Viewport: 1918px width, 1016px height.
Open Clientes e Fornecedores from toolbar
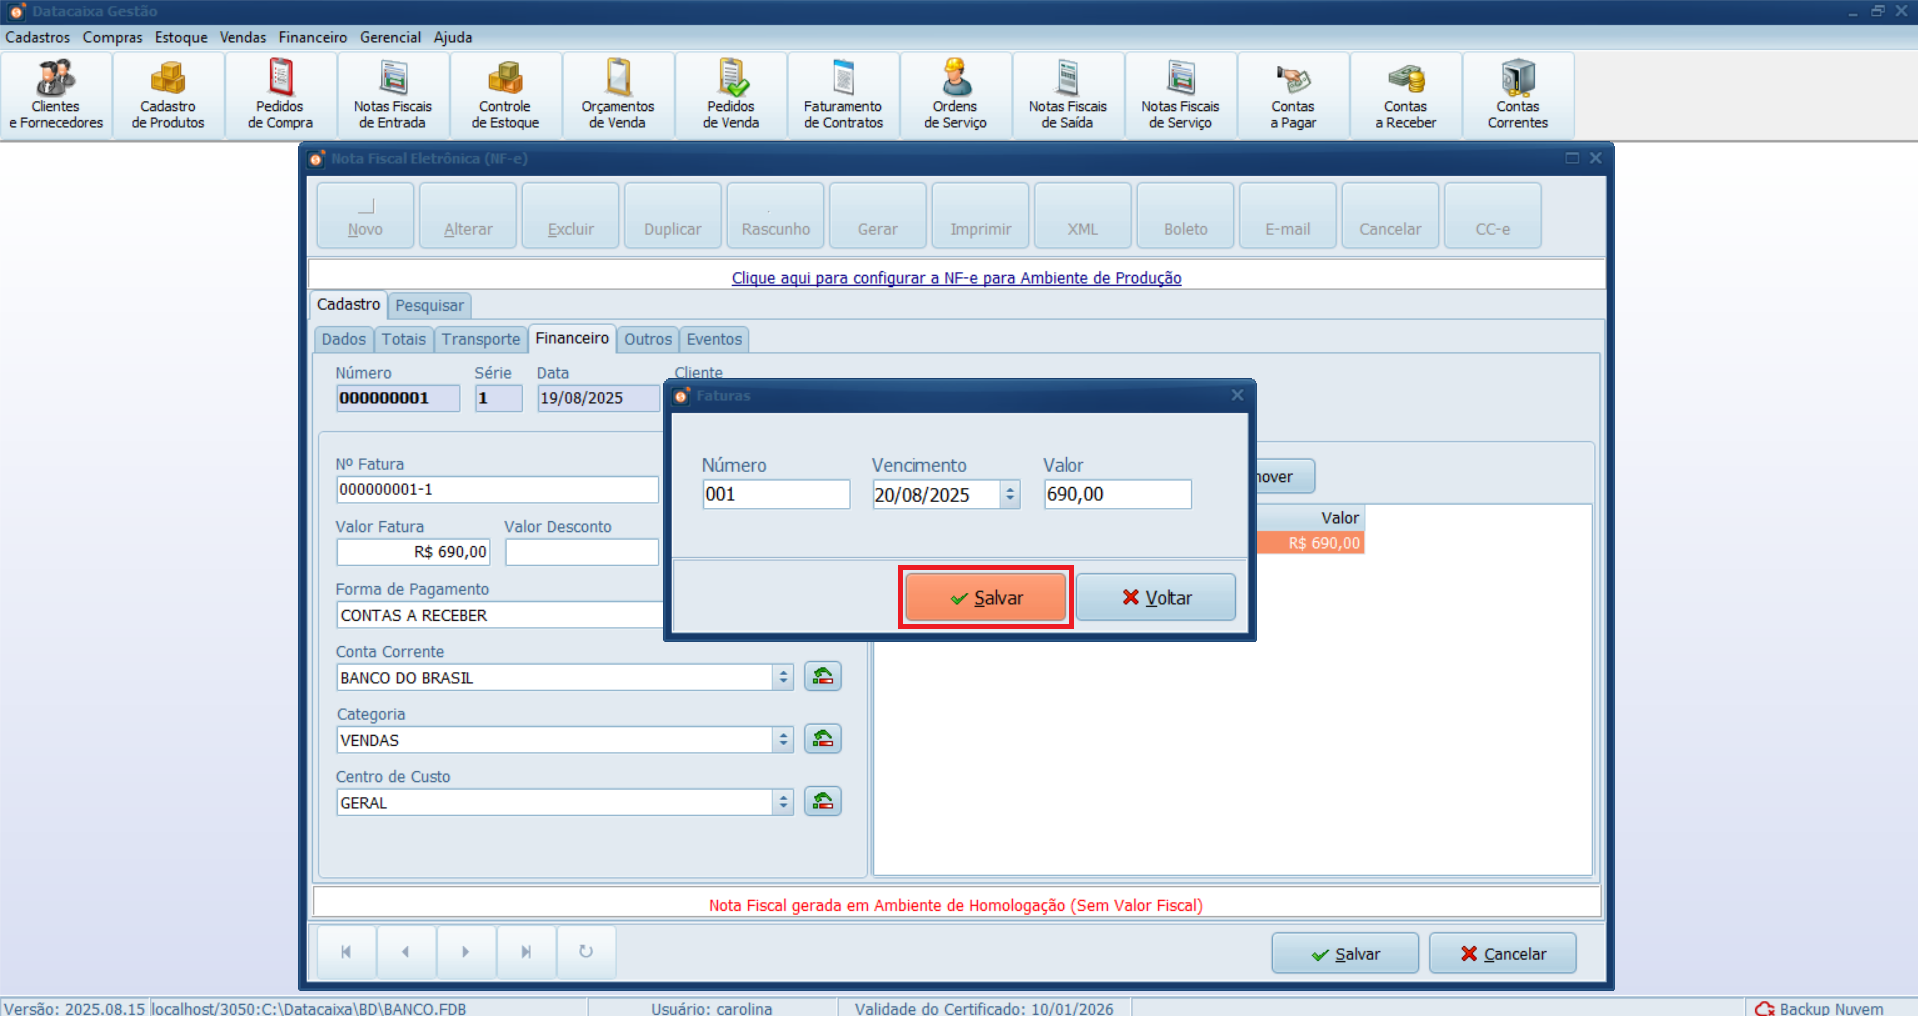56,96
